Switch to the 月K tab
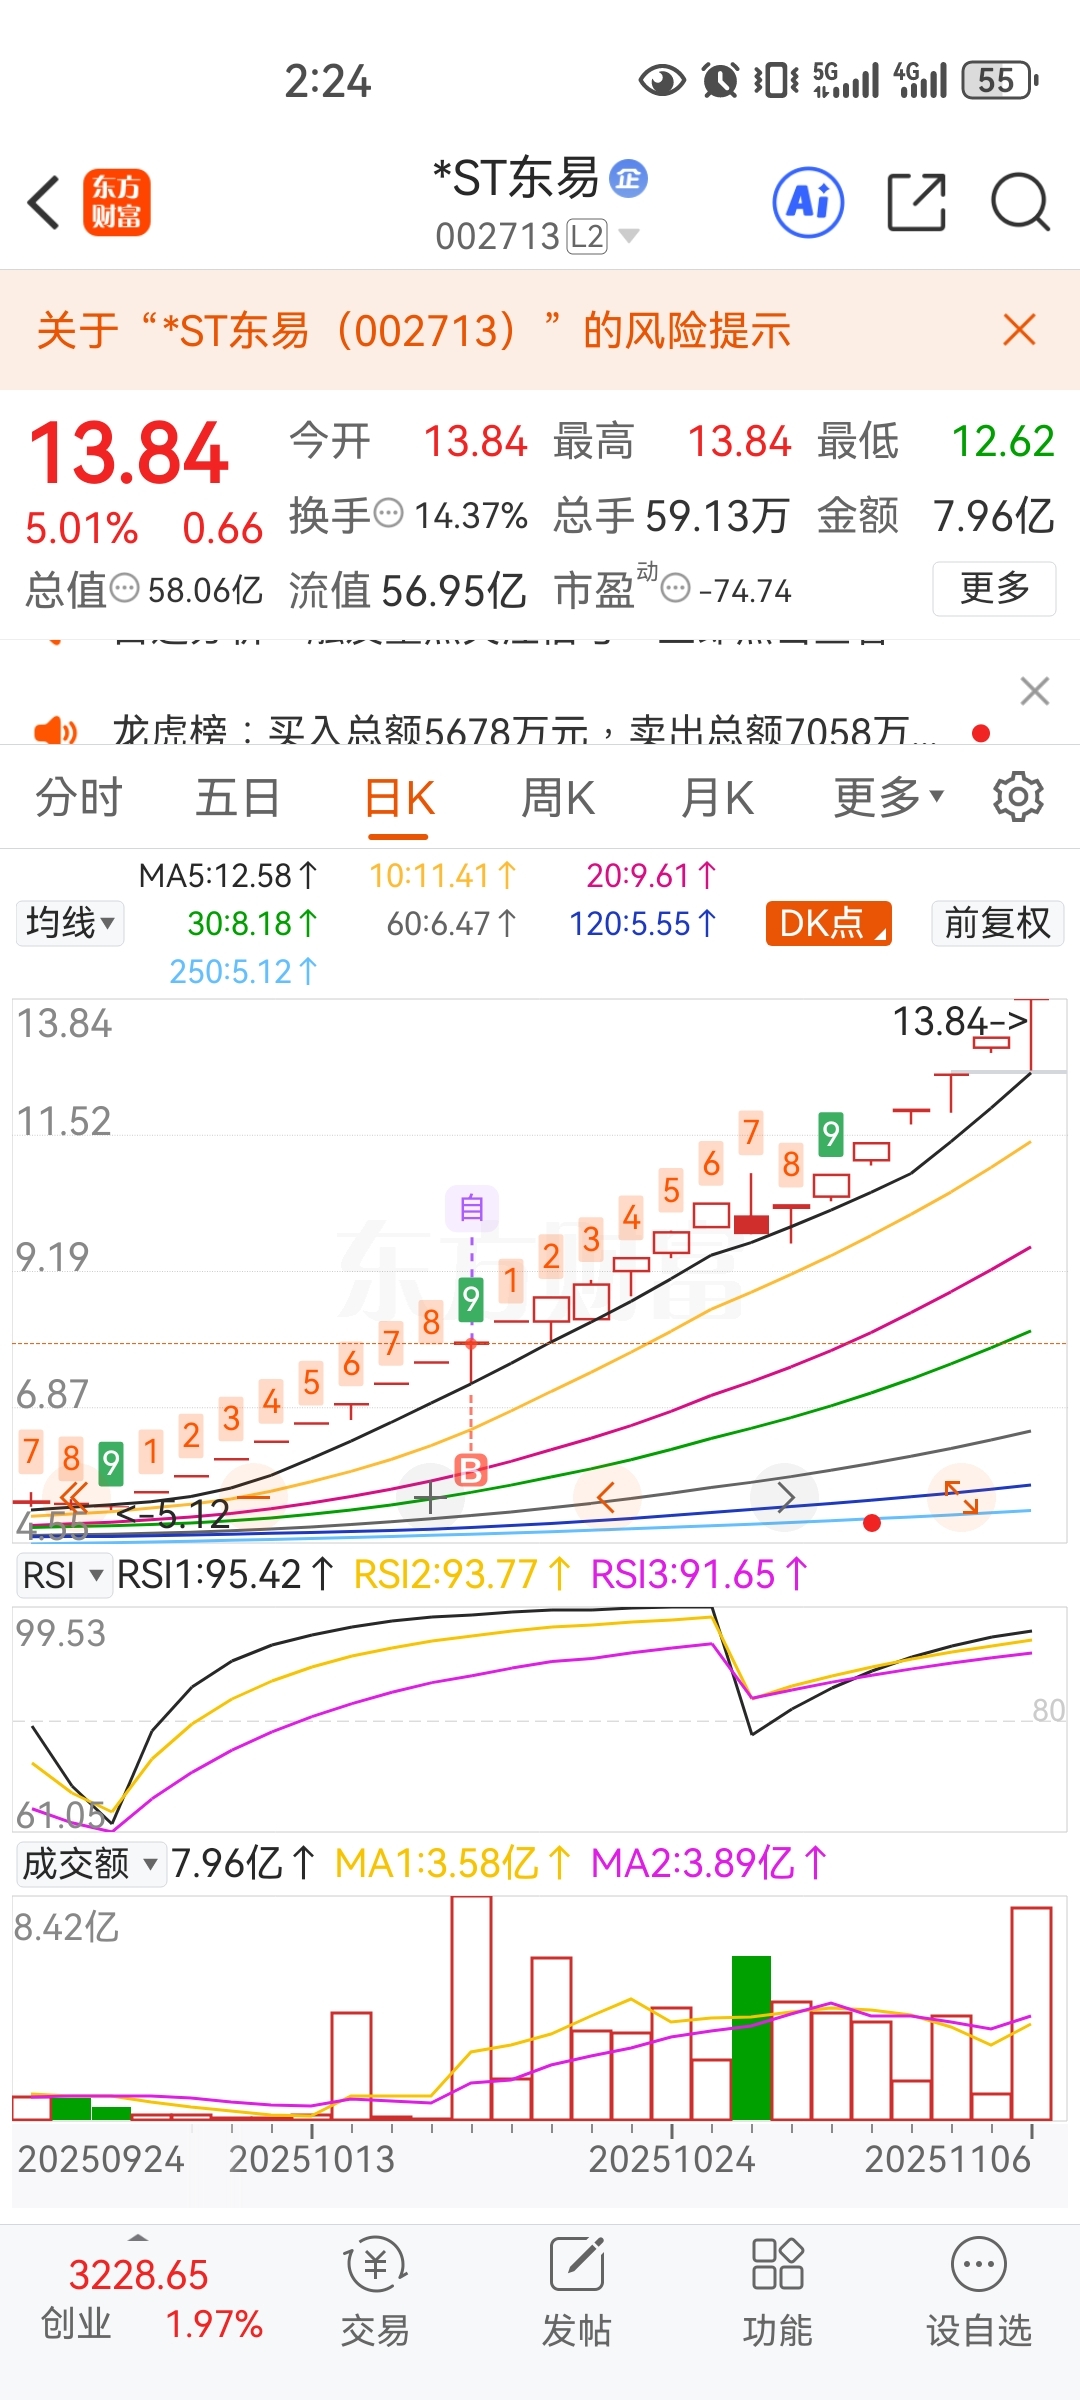Screen dimensions: 1080x2400 coord(717,797)
